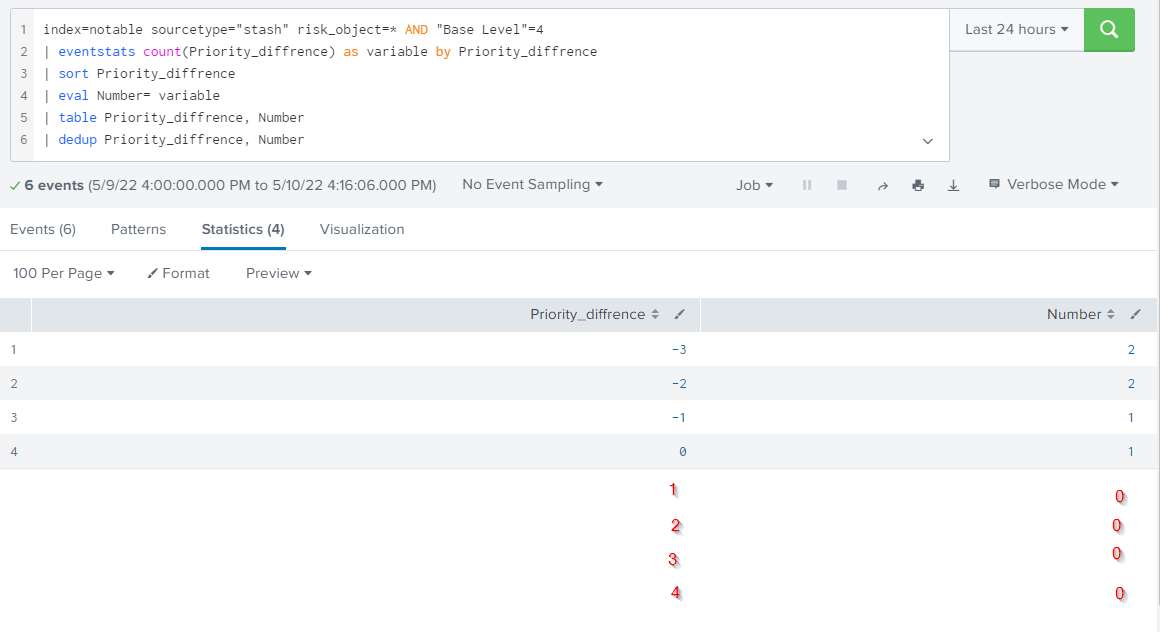Open the Patterns tab
1160x632 pixels.
[138, 229]
